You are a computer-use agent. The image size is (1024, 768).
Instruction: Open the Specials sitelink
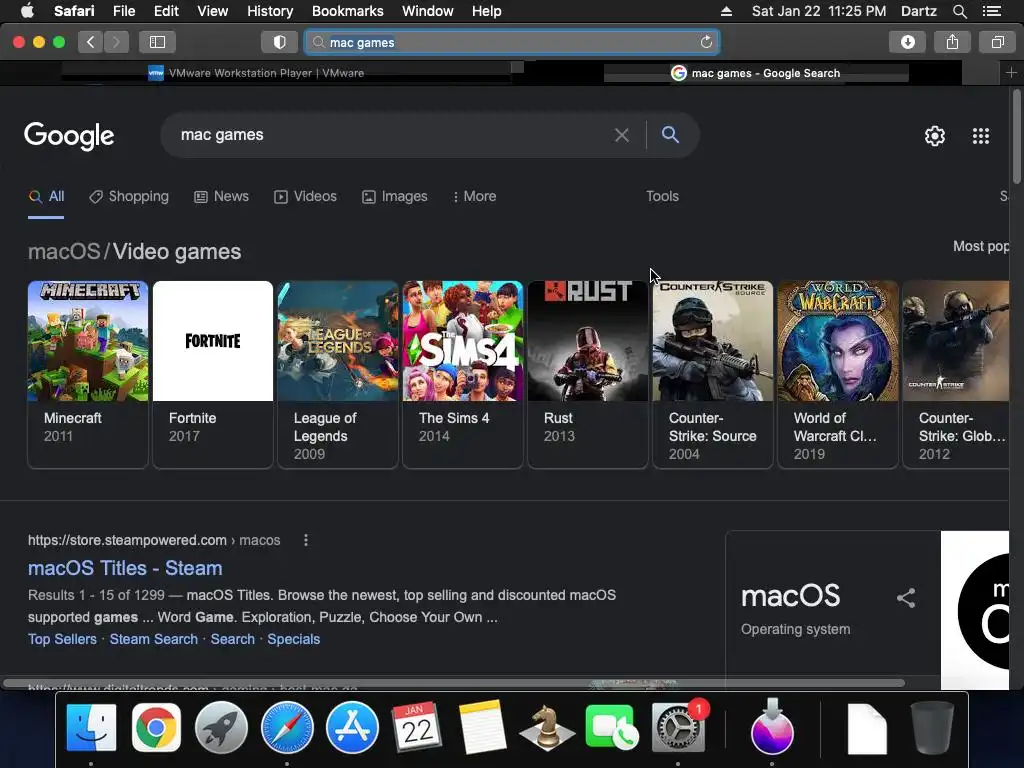pyautogui.click(x=293, y=639)
